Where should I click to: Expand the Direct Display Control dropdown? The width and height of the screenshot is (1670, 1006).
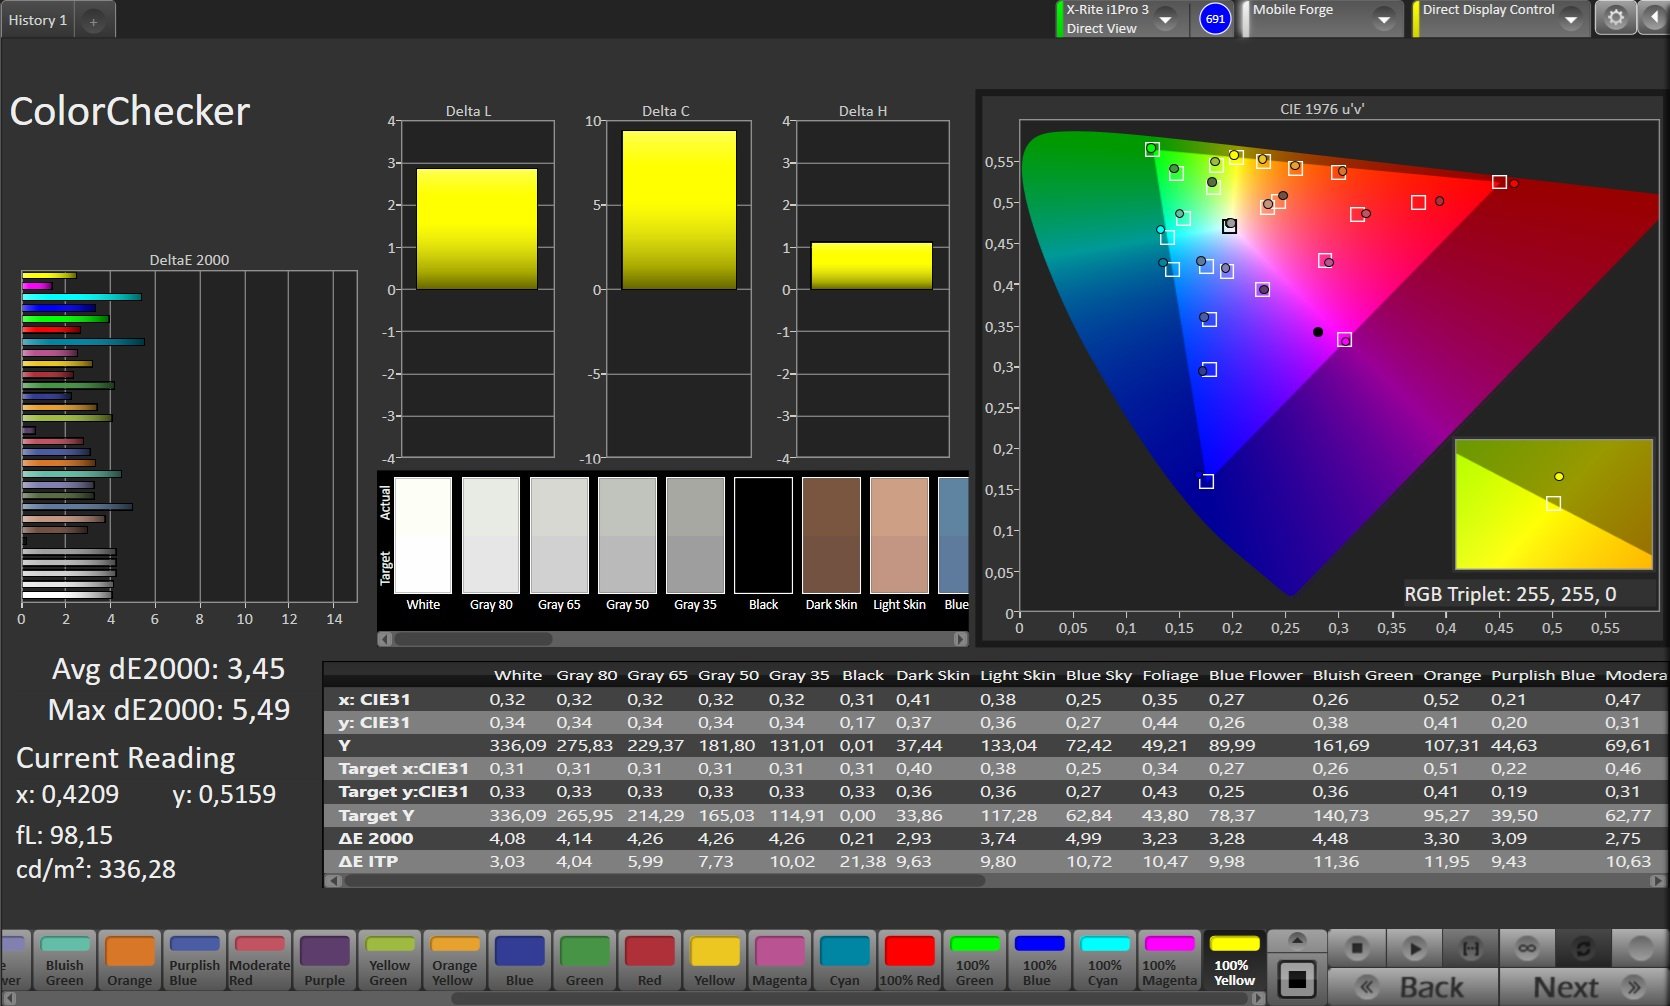pyautogui.click(x=1570, y=19)
